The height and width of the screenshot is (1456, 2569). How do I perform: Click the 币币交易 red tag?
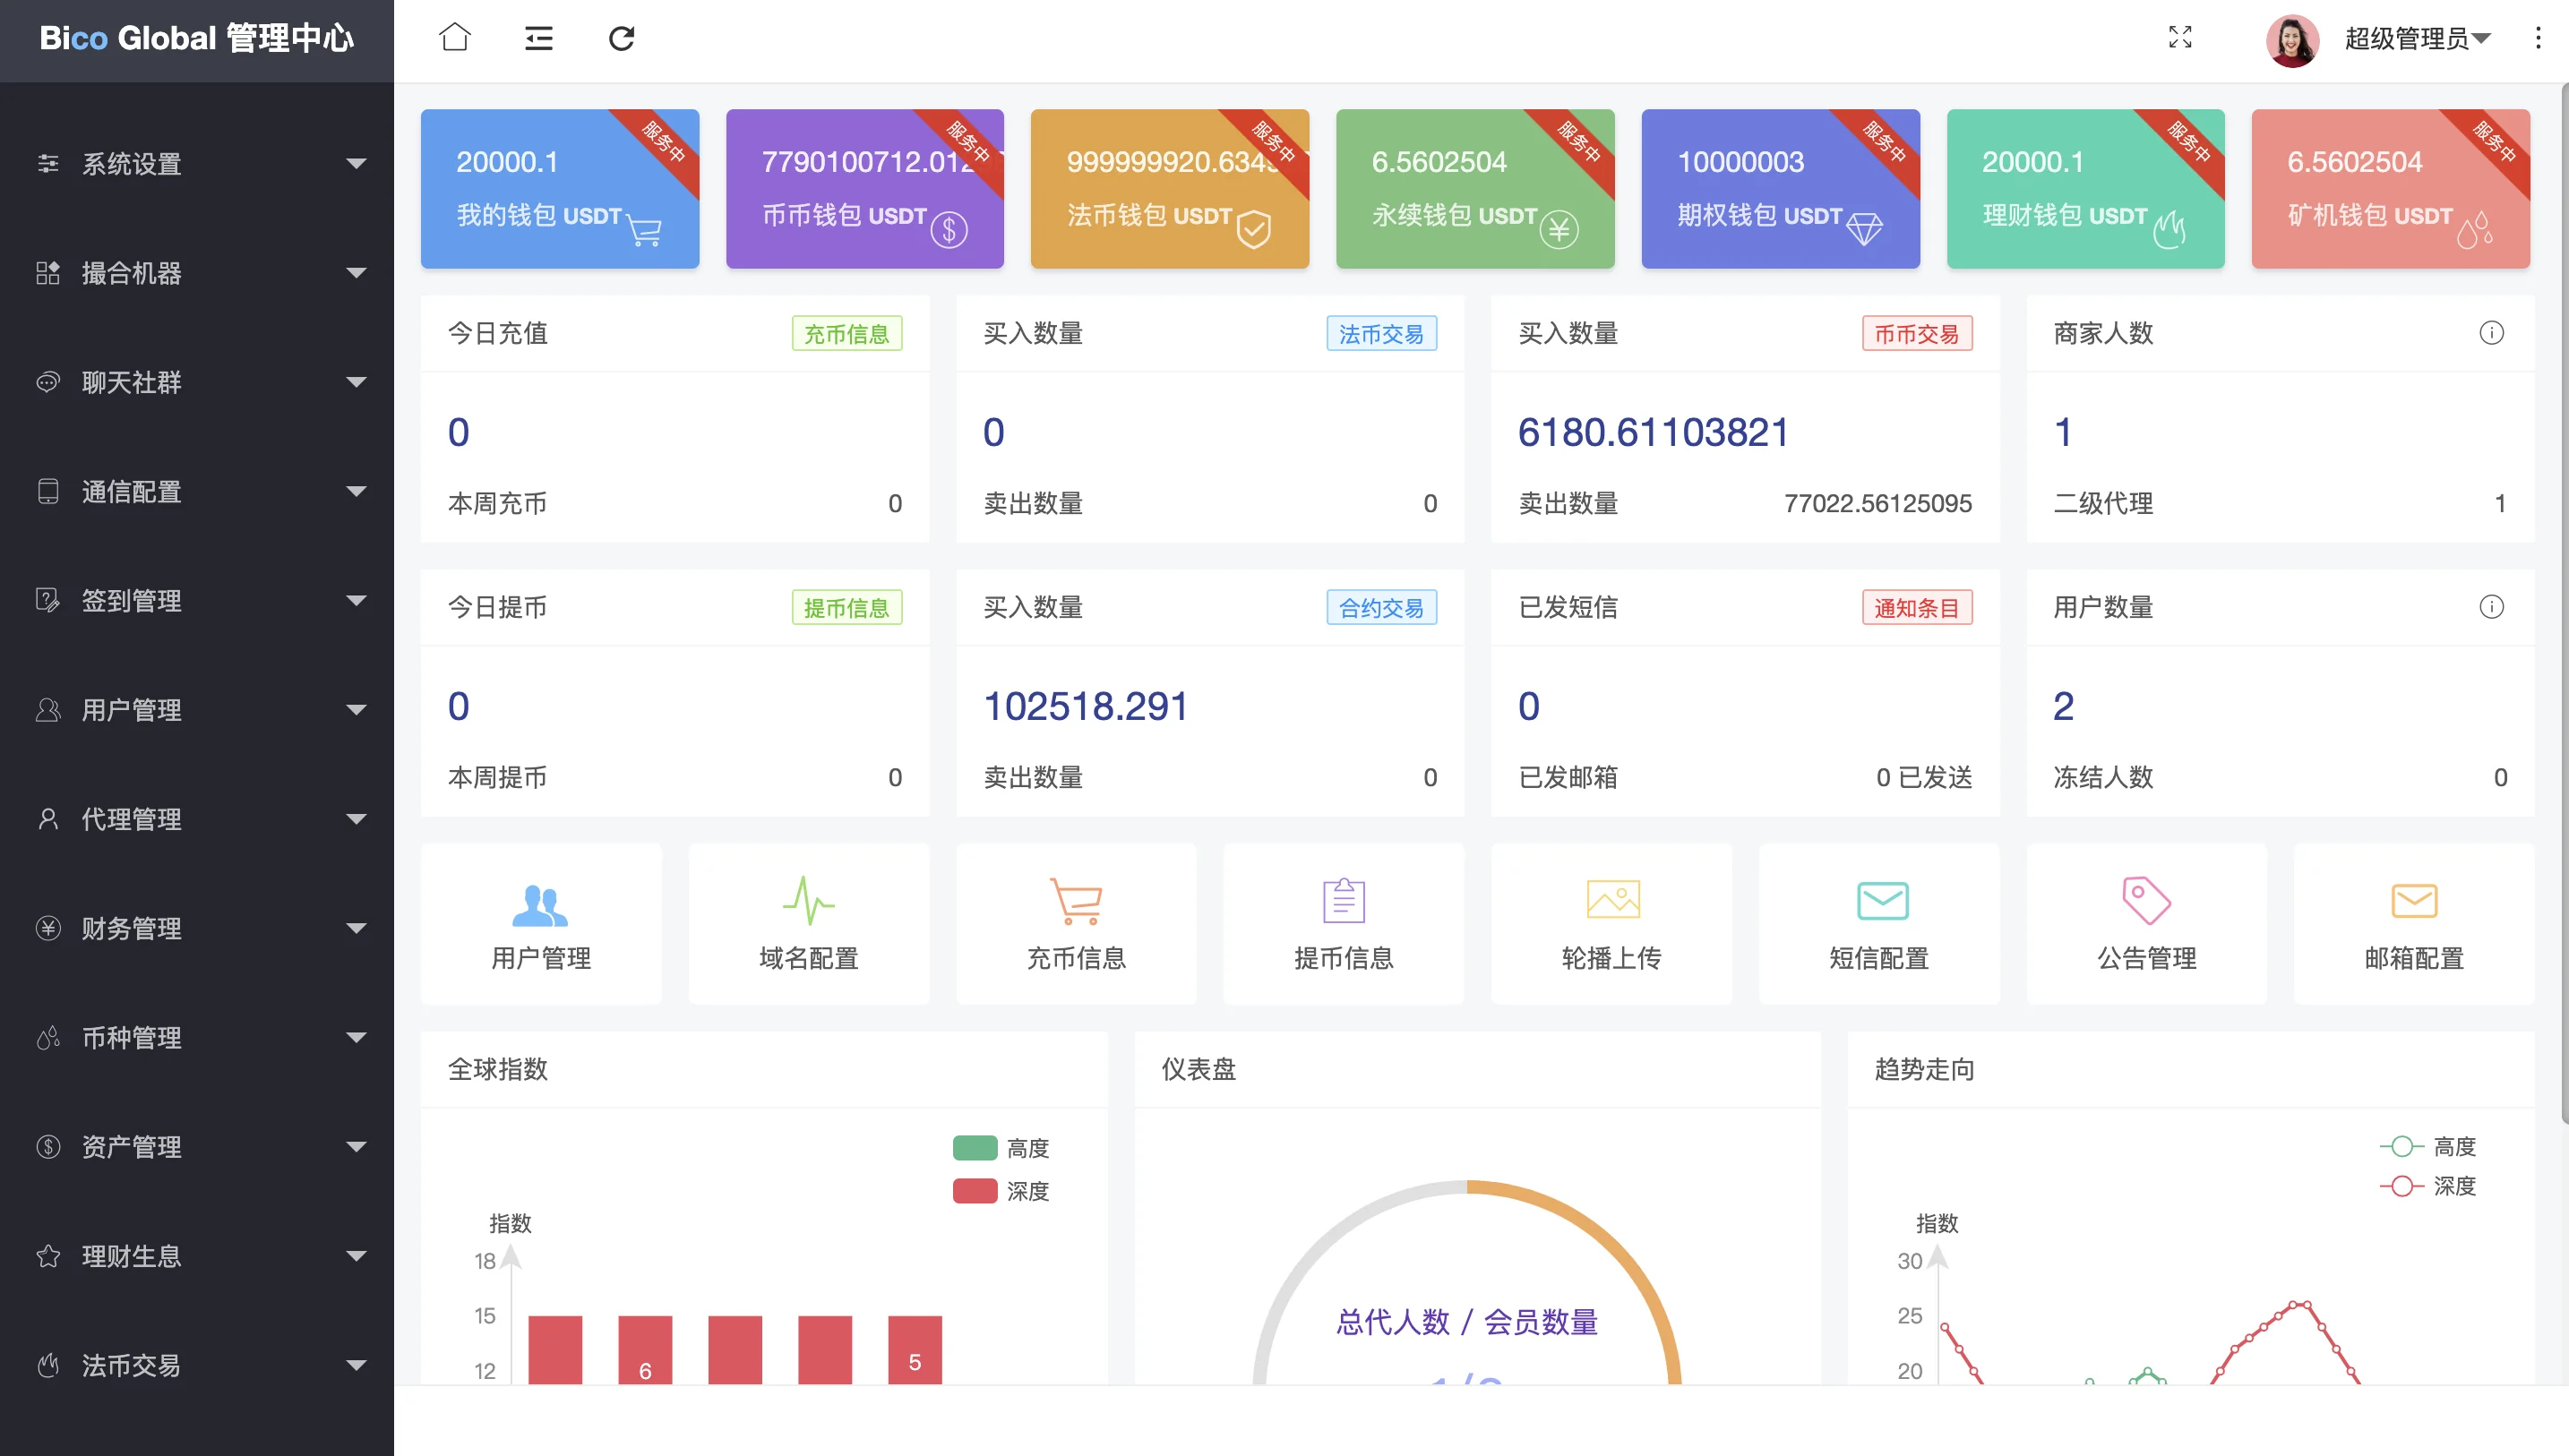[1916, 334]
